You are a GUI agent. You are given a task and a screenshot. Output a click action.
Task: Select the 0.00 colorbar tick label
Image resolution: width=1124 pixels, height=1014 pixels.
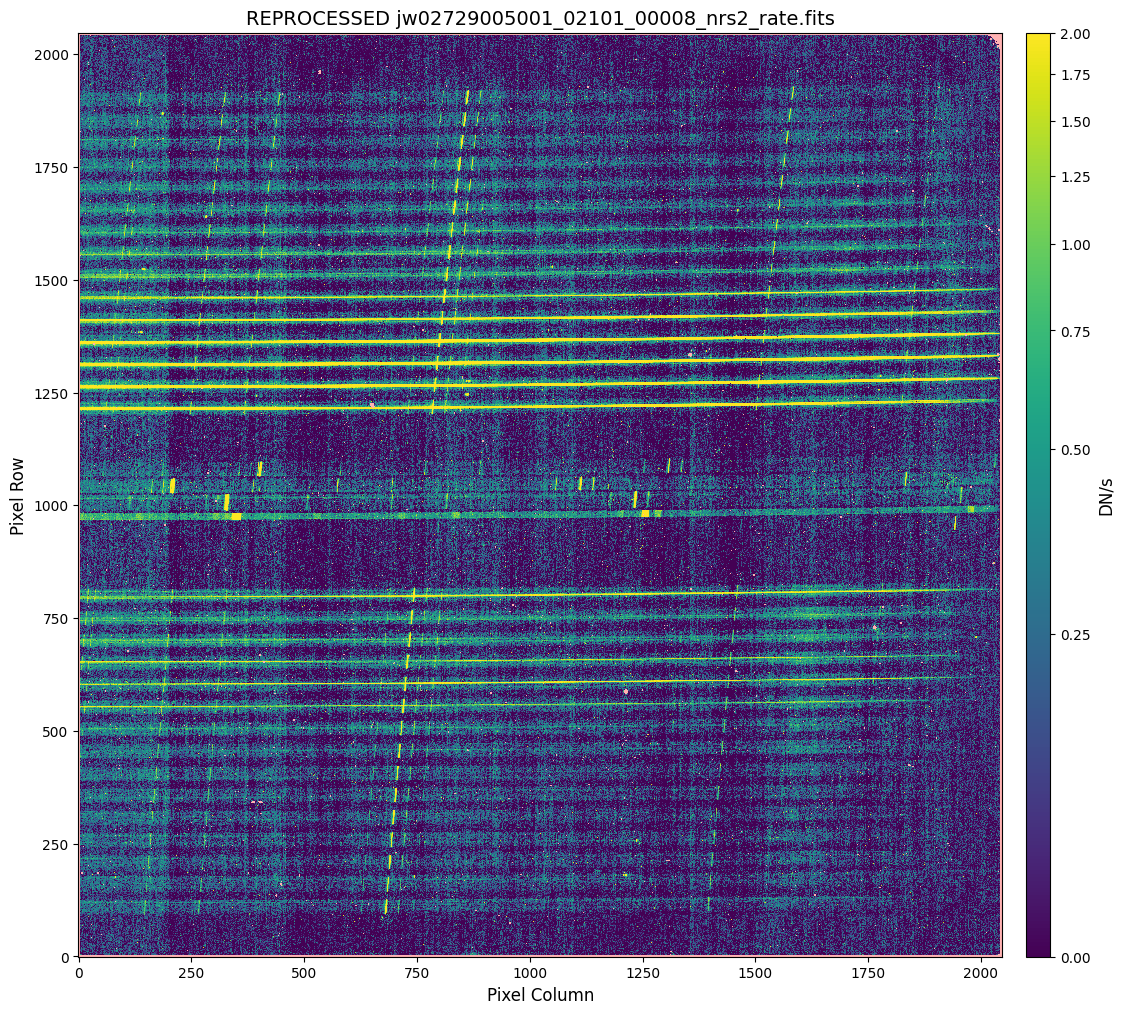[x=1076, y=958]
